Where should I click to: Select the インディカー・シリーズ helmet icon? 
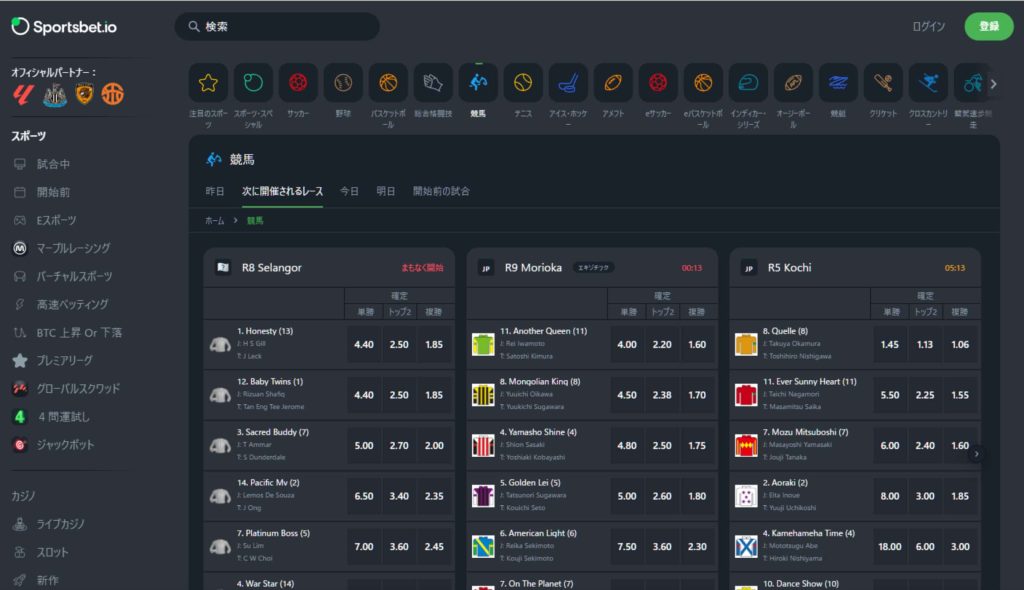pos(748,83)
